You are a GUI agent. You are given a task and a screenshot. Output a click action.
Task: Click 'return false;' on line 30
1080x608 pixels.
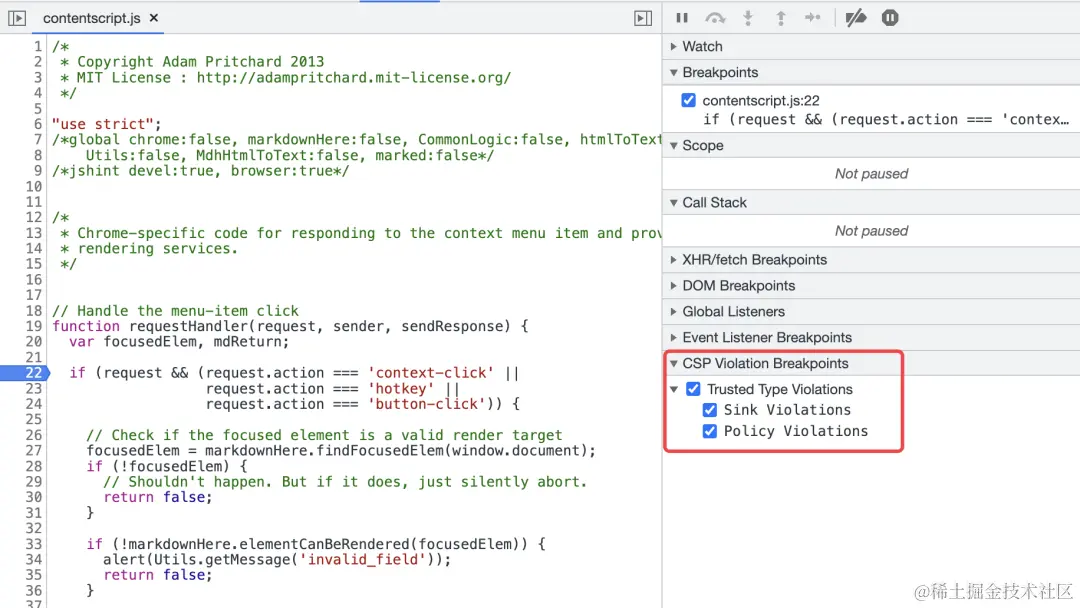(x=158, y=497)
